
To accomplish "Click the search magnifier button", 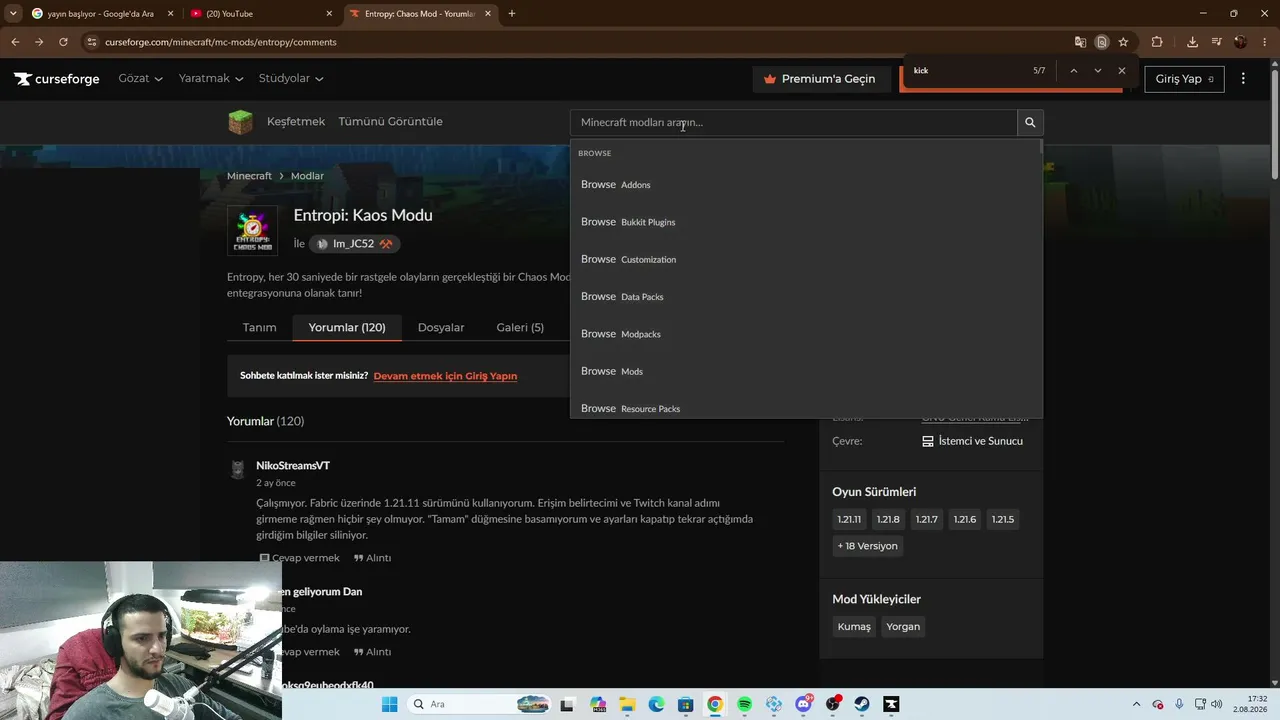I will coord(1030,122).
